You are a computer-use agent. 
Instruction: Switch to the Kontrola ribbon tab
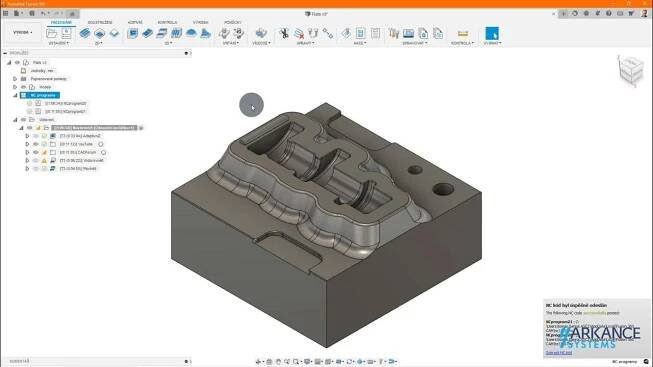point(167,22)
